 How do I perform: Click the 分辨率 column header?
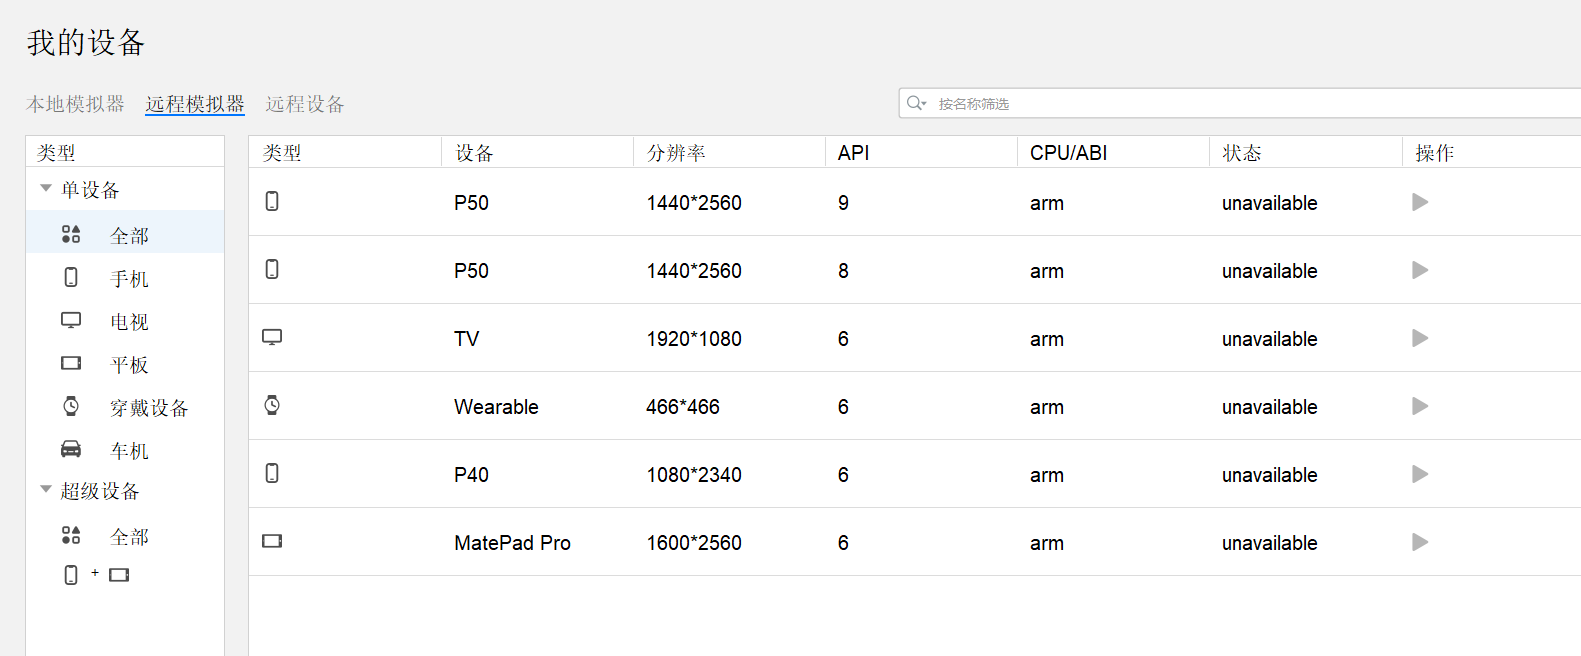(x=676, y=153)
